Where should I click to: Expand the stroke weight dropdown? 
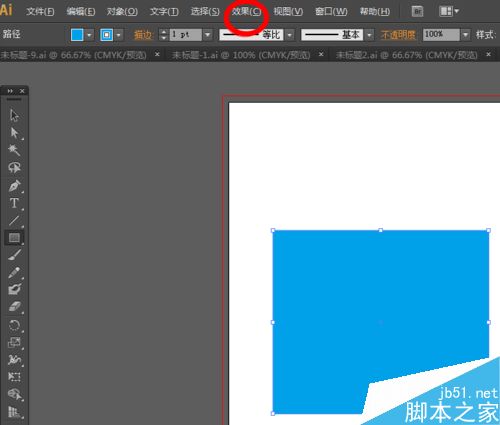tap(208, 35)
